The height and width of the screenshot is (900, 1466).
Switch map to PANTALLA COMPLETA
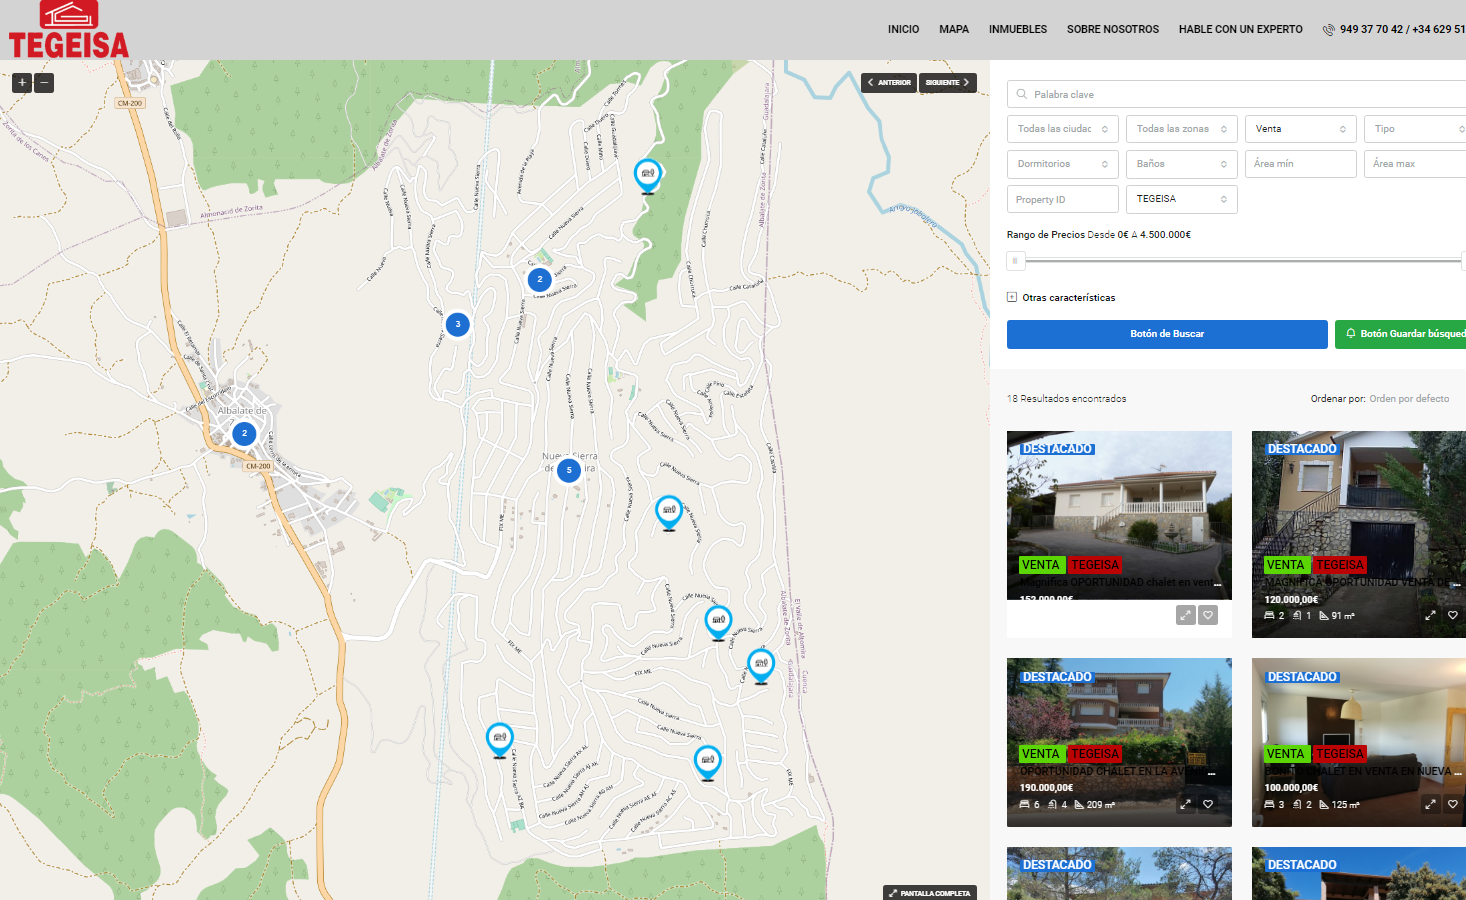tap(930, 893)
